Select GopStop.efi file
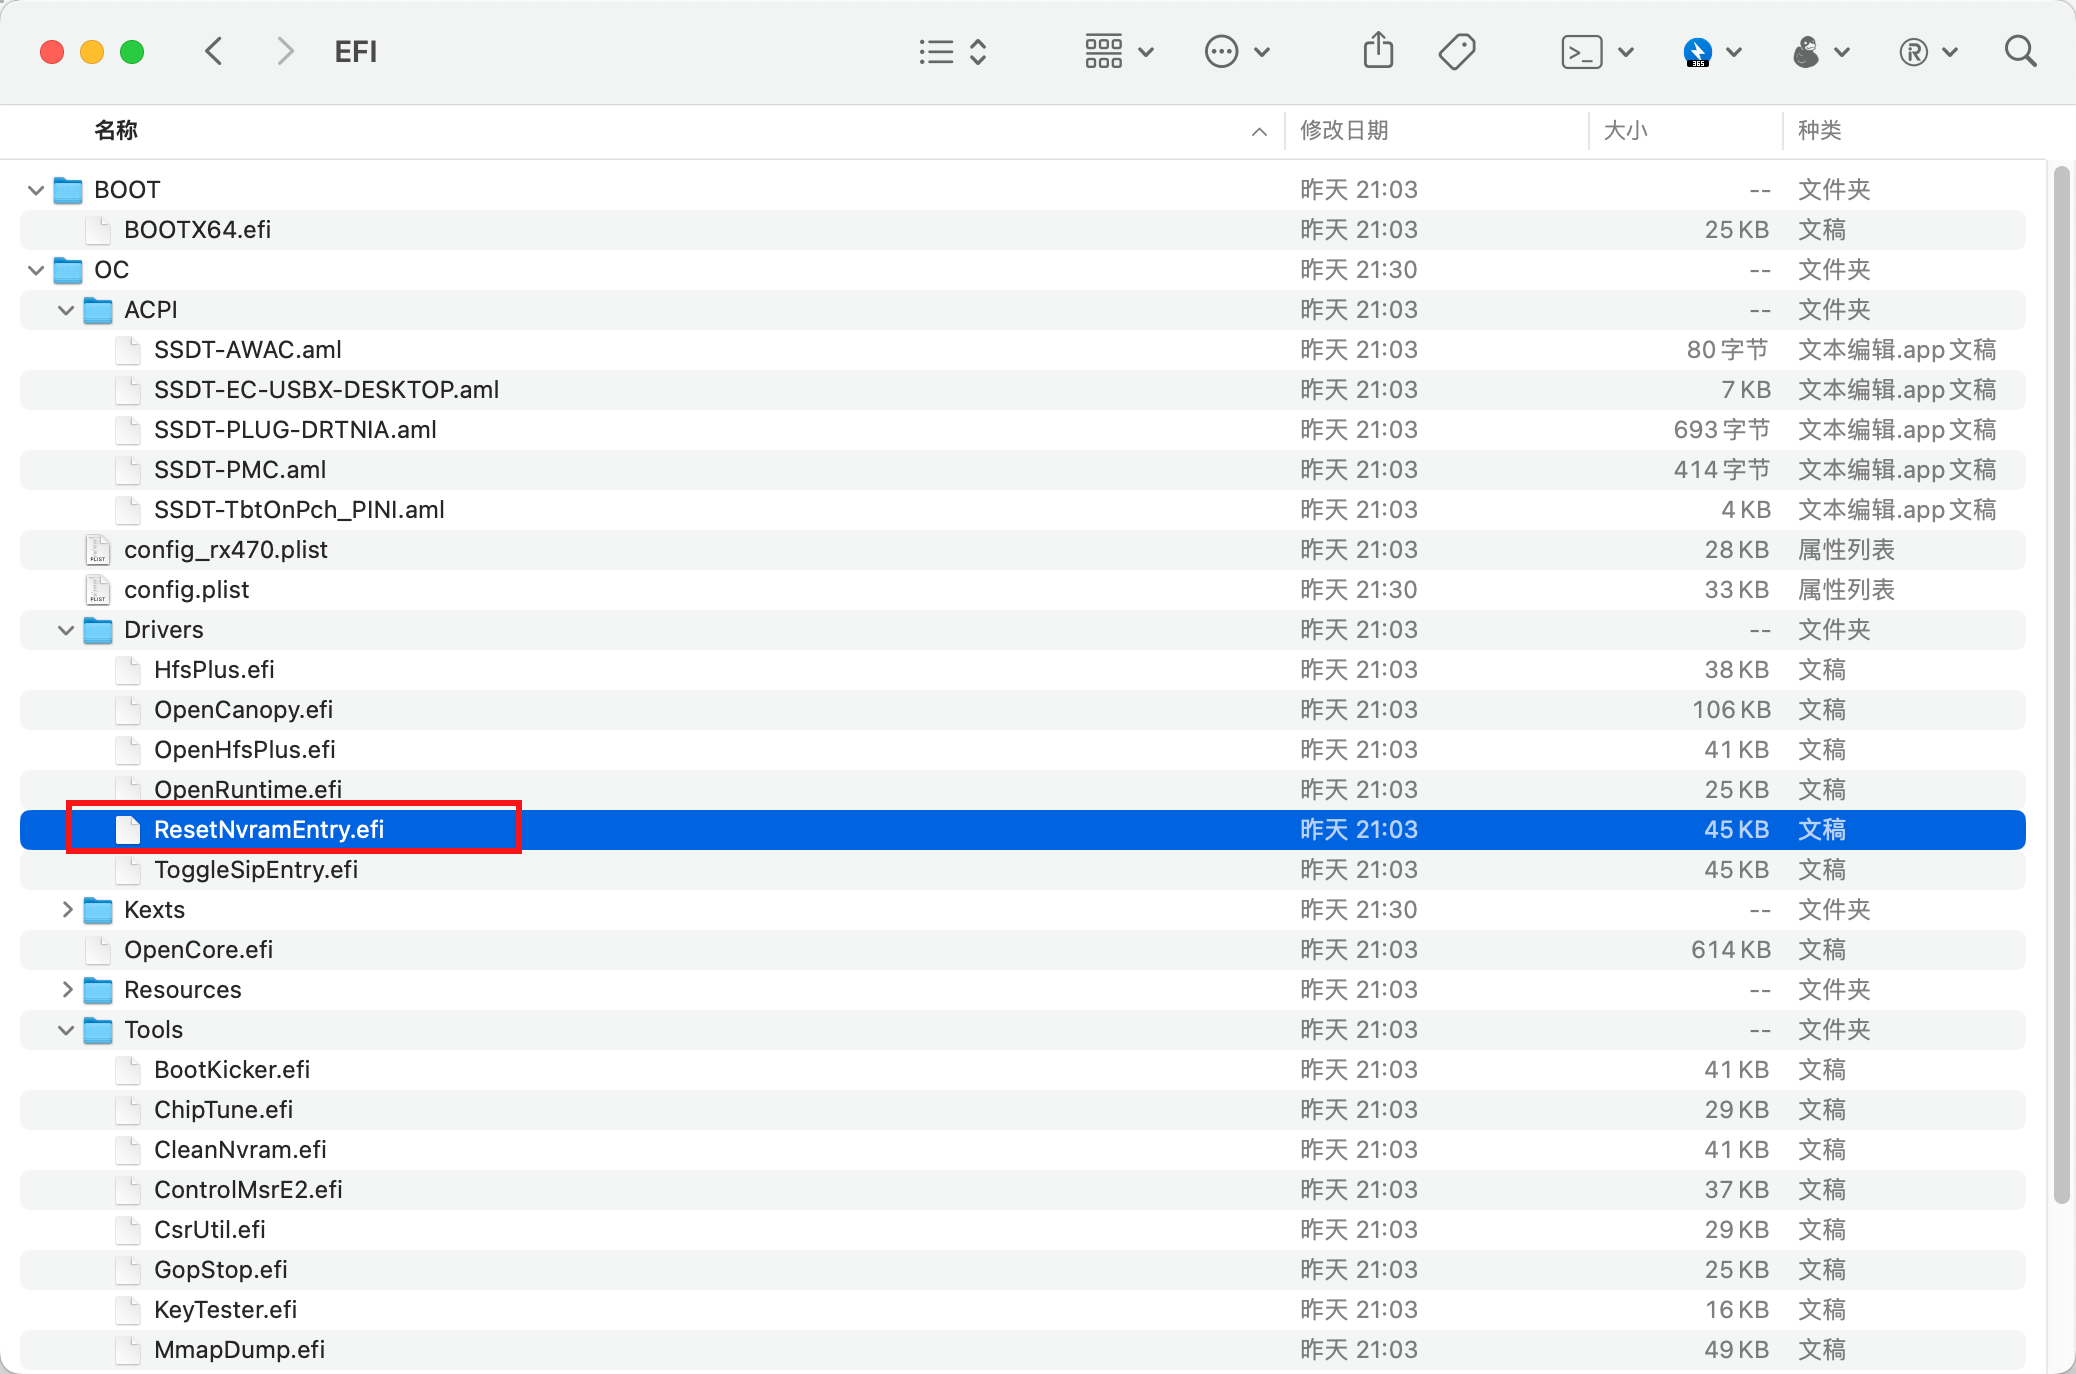The image size is (2076, 1374). tap(1023, 1270)
